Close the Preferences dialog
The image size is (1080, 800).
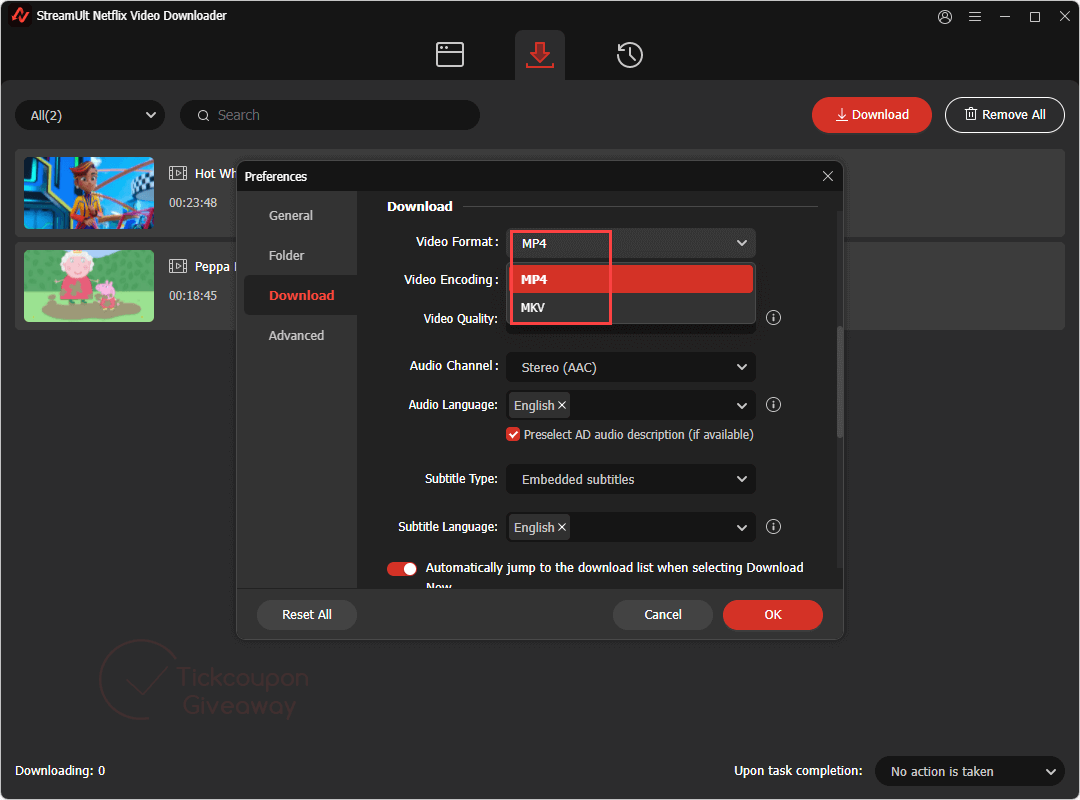(x=828, y=176)
